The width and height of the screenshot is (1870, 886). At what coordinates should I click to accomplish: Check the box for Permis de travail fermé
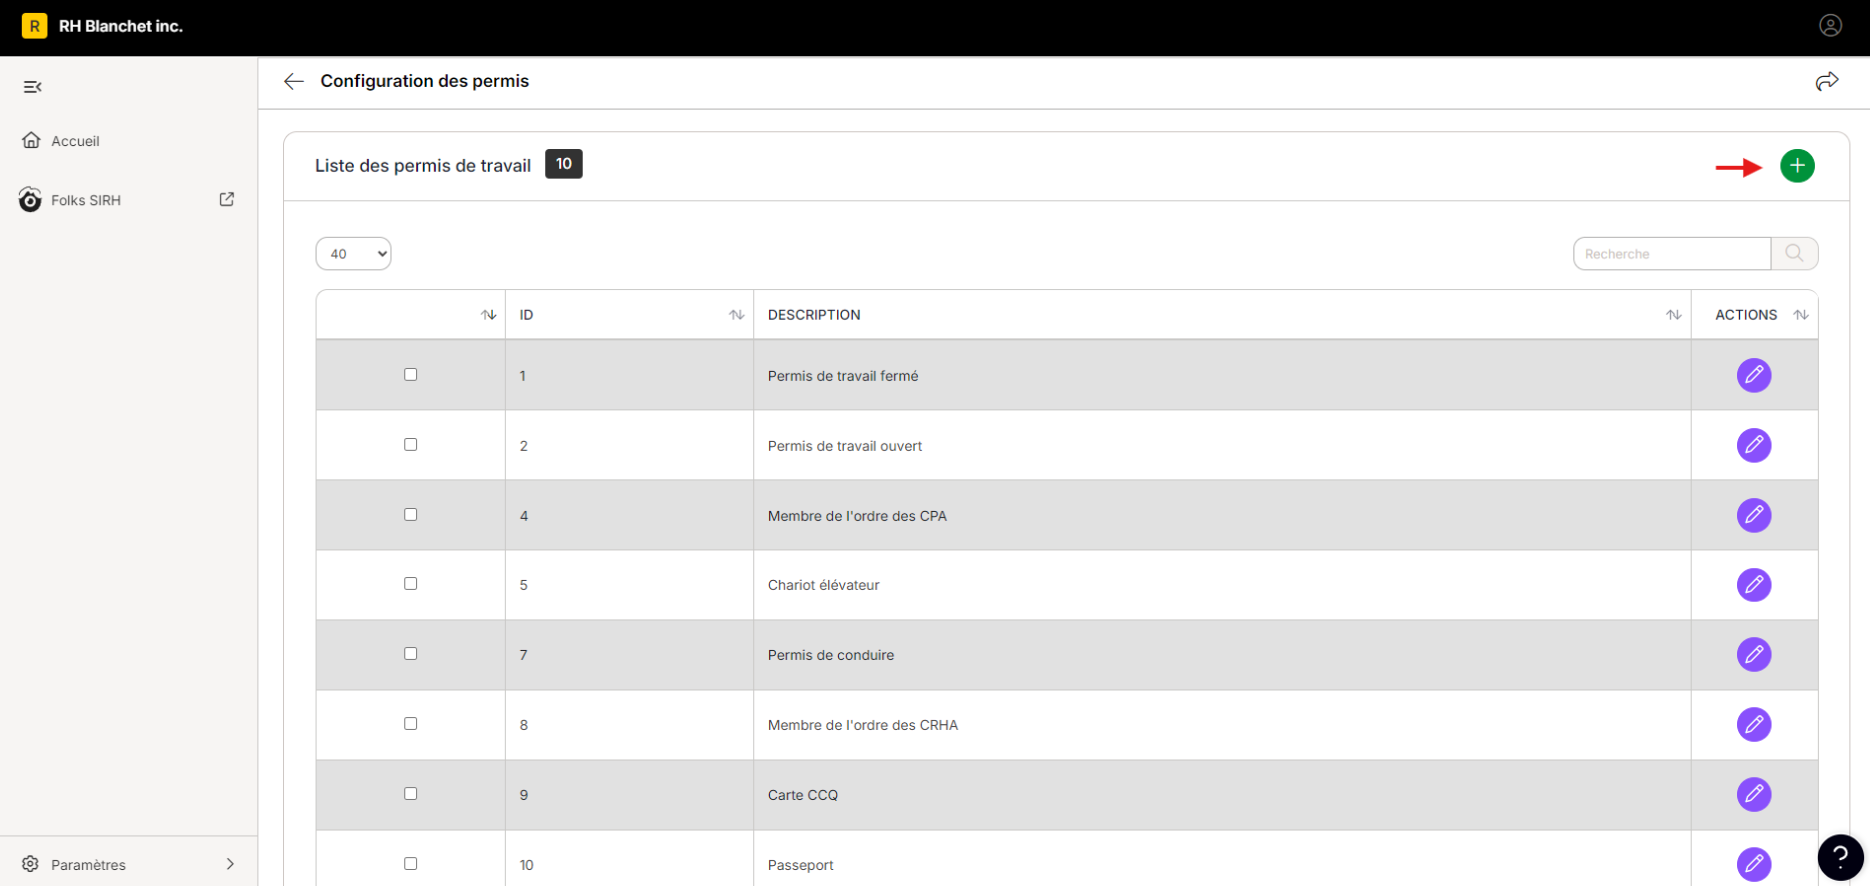tap(410, 375)
